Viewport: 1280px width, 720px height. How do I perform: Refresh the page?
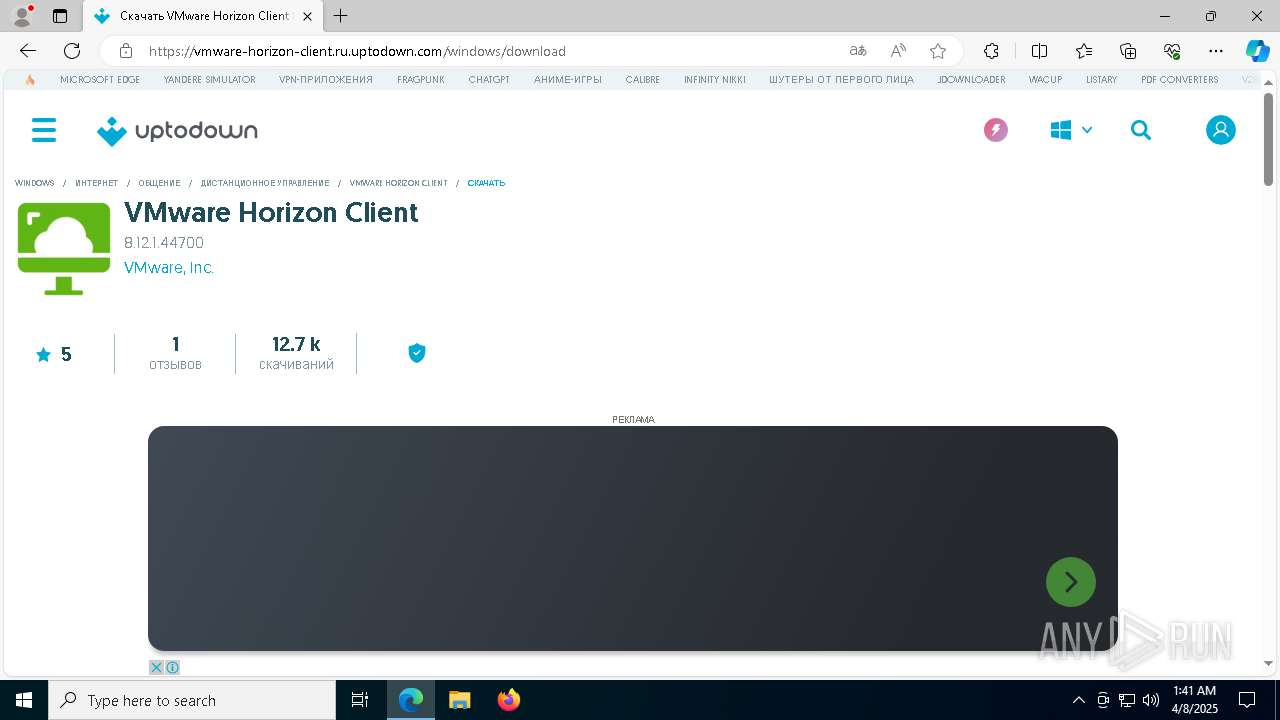point(72,51)
